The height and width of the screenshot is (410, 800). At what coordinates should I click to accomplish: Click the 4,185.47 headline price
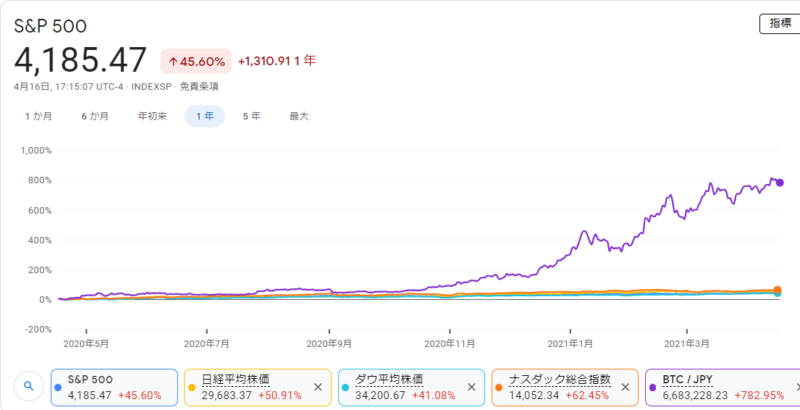(x=81, y=60)
